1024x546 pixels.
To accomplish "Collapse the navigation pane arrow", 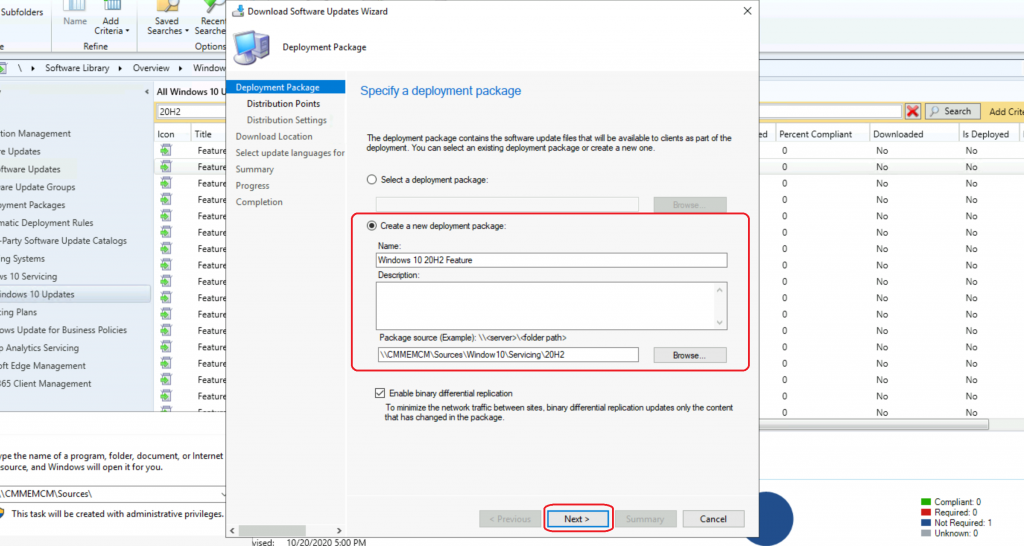I will click(146, 92).
